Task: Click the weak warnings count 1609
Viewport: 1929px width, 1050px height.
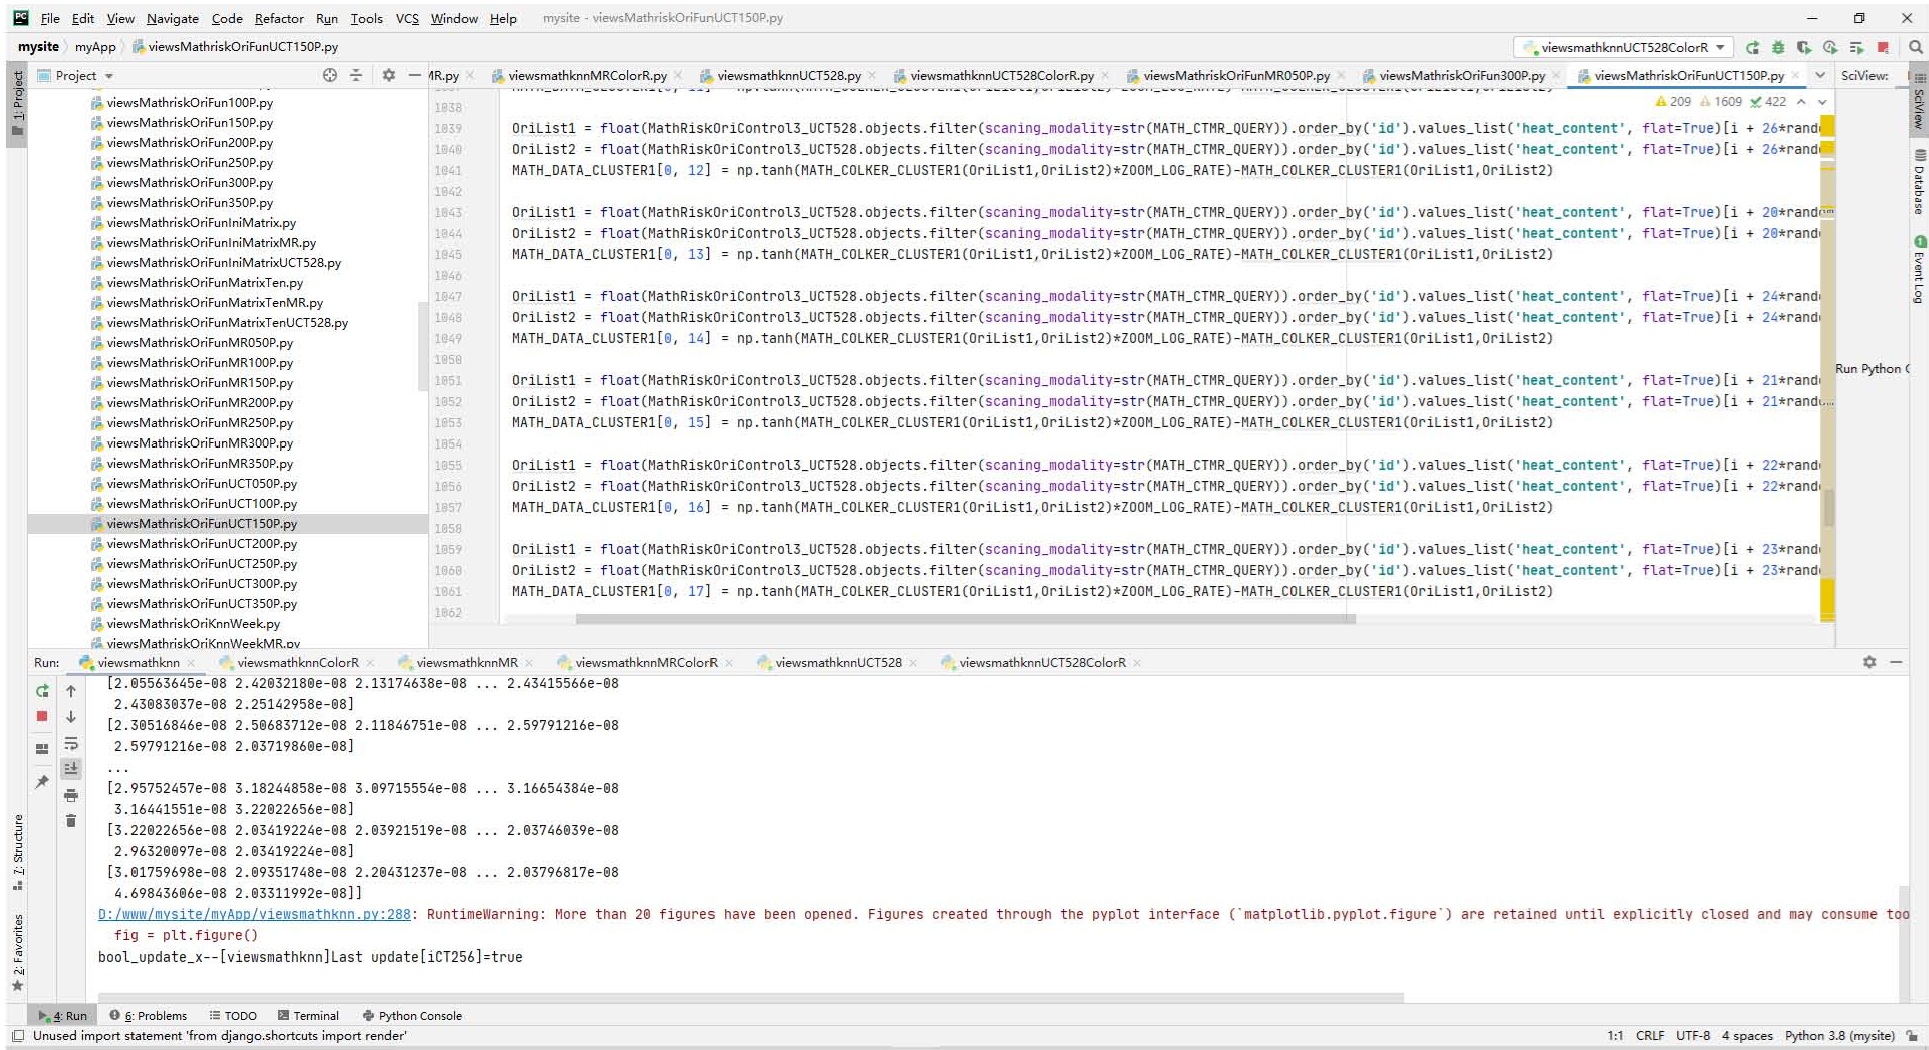Action: click(x=1721, y=101)
